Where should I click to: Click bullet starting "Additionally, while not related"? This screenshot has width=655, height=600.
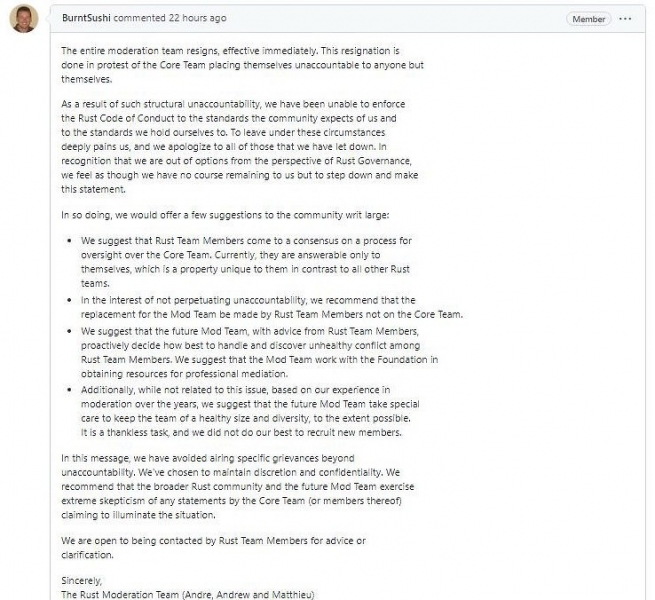click(245, 409)
